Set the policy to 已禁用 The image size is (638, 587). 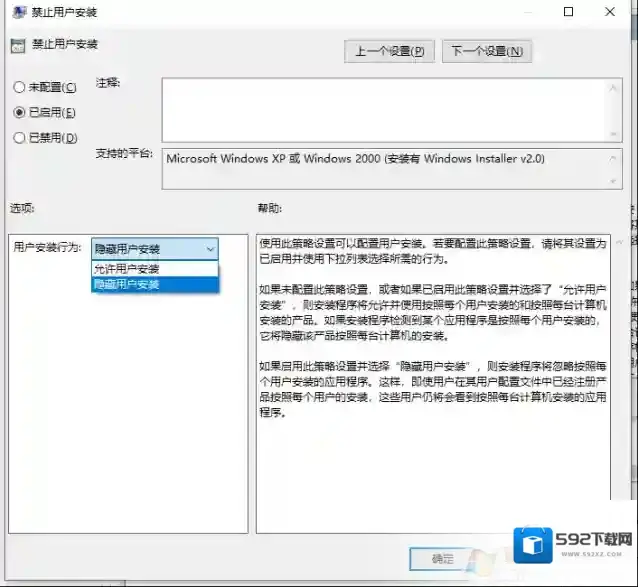click(19, 138)
